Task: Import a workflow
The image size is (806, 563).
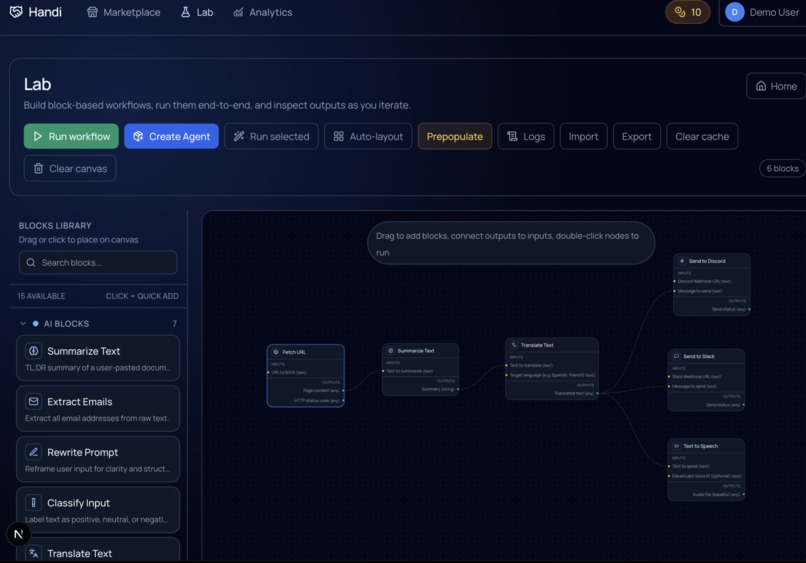Action: (583, 136)
